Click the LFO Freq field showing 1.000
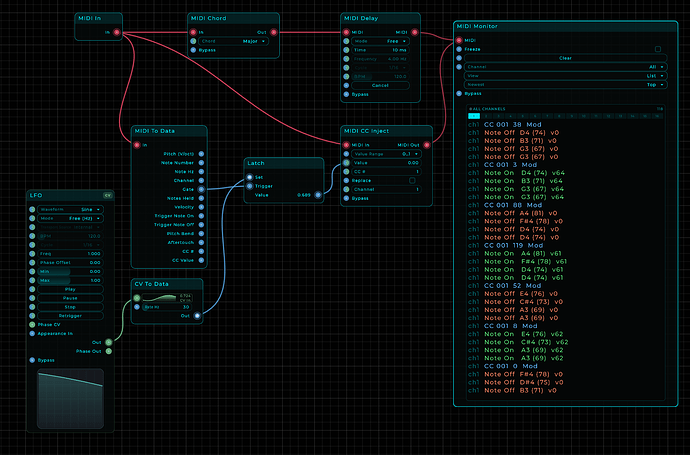This screenshot has height=455, width=690. tap(70, 253)
